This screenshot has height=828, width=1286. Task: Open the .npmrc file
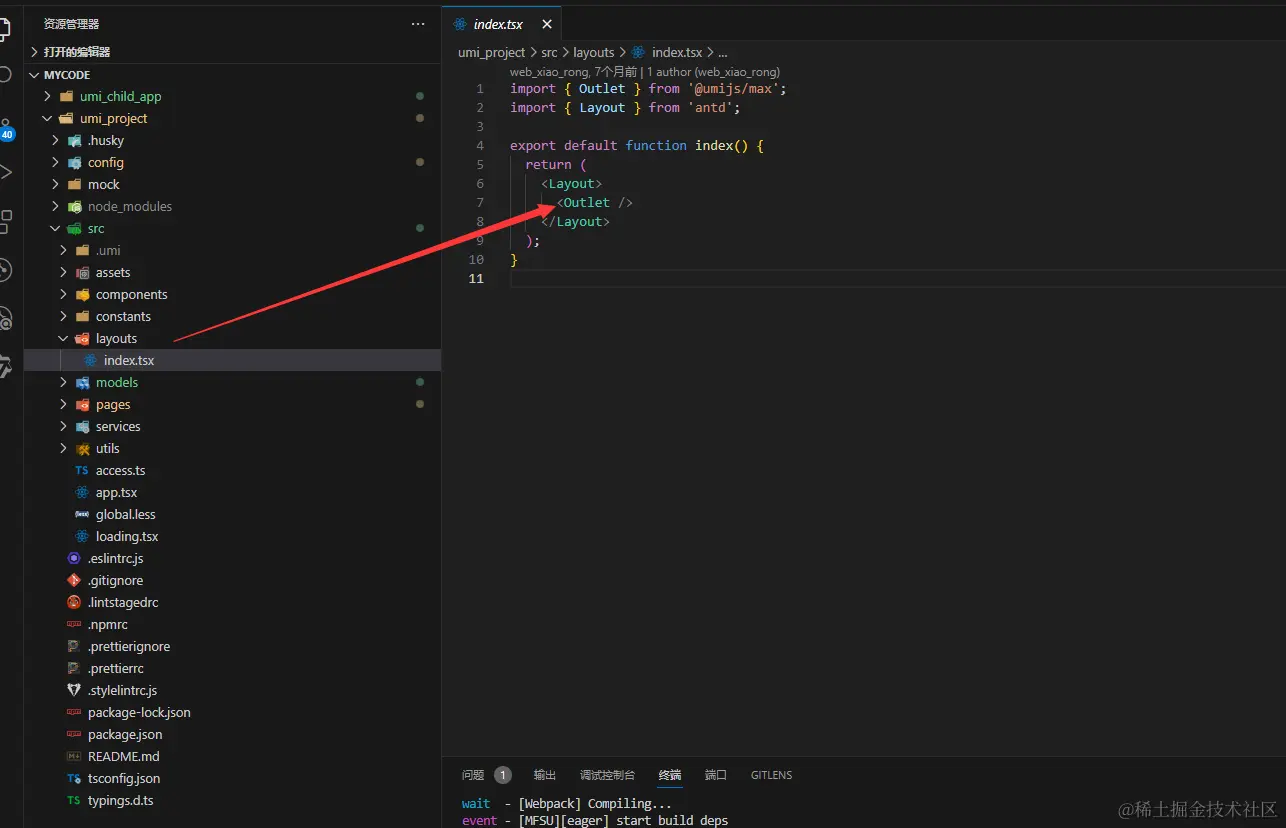pyautogui.click(x=232, y=625)
